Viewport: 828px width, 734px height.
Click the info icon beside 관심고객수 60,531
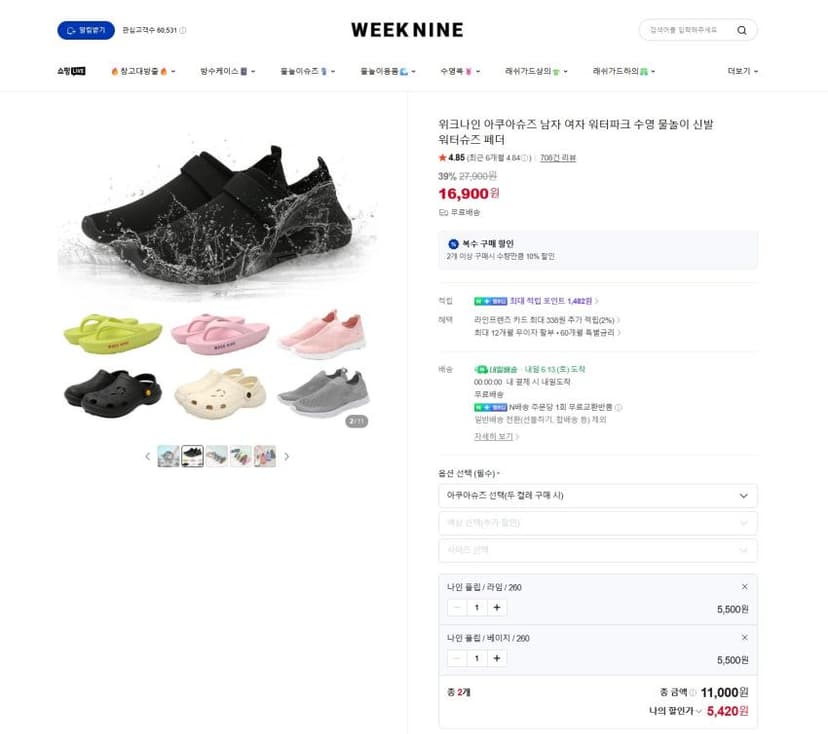pyautogui.click(x=183, y=30)
